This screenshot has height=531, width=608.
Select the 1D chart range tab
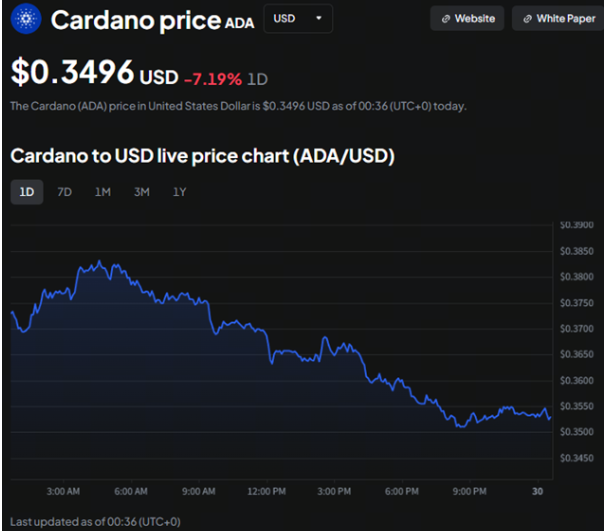pos(27,192)
